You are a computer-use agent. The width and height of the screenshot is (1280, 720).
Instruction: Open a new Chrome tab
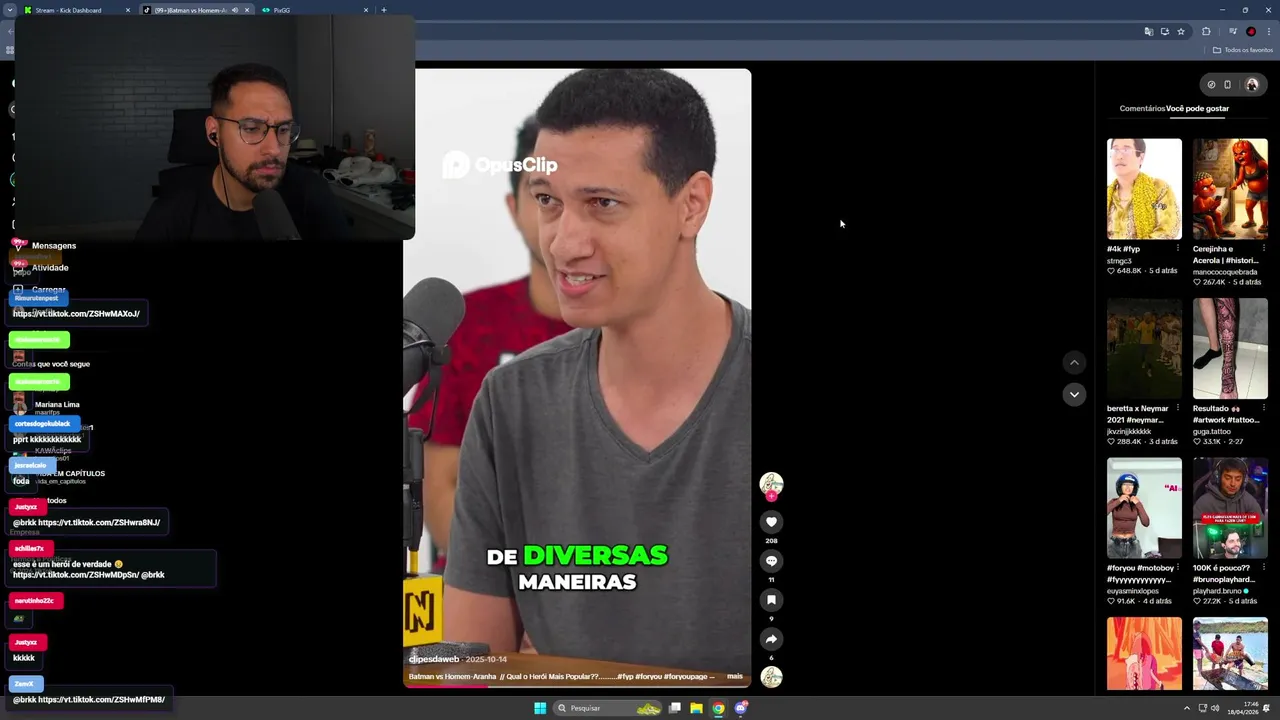click(x=384, y=10)
